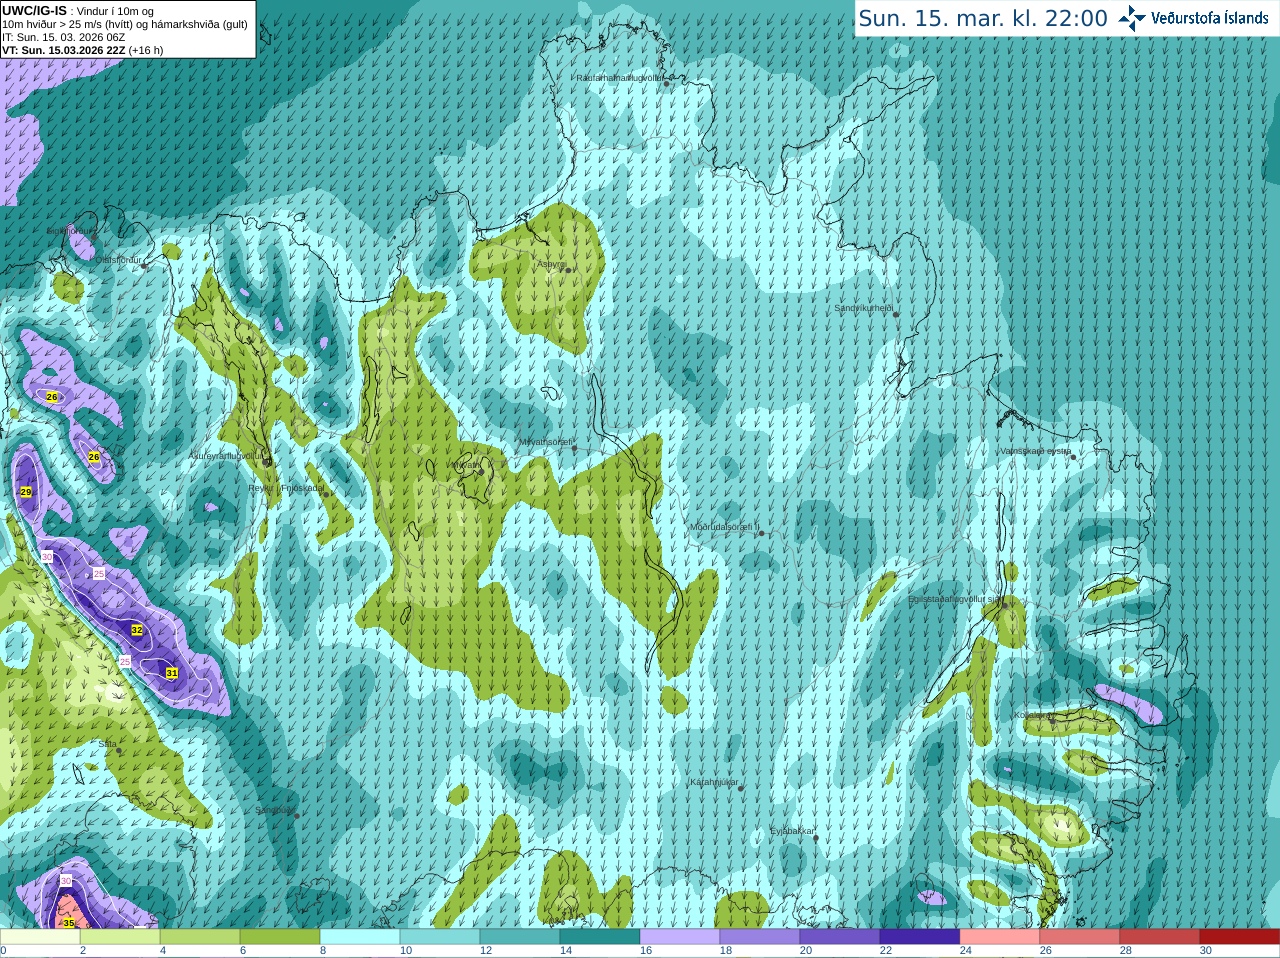The width and height of the screenshot is (1280, 958).
Task: Pick the legend swatch between 2 and 4
Action: point(120,937)
